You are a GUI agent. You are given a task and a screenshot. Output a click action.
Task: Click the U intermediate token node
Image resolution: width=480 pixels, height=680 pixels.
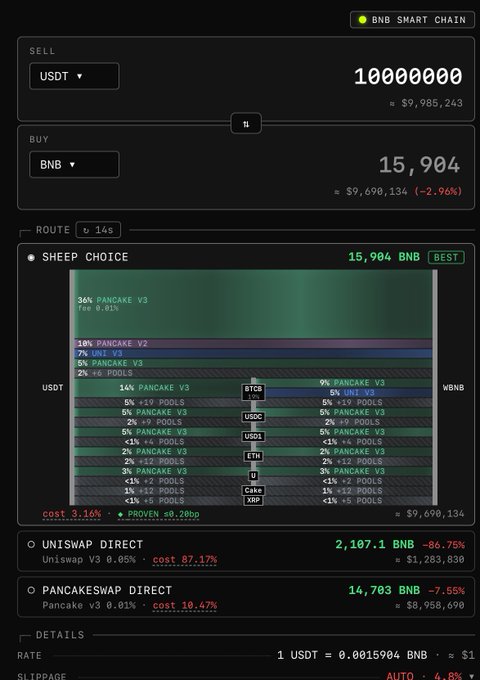tap(253, 476)
